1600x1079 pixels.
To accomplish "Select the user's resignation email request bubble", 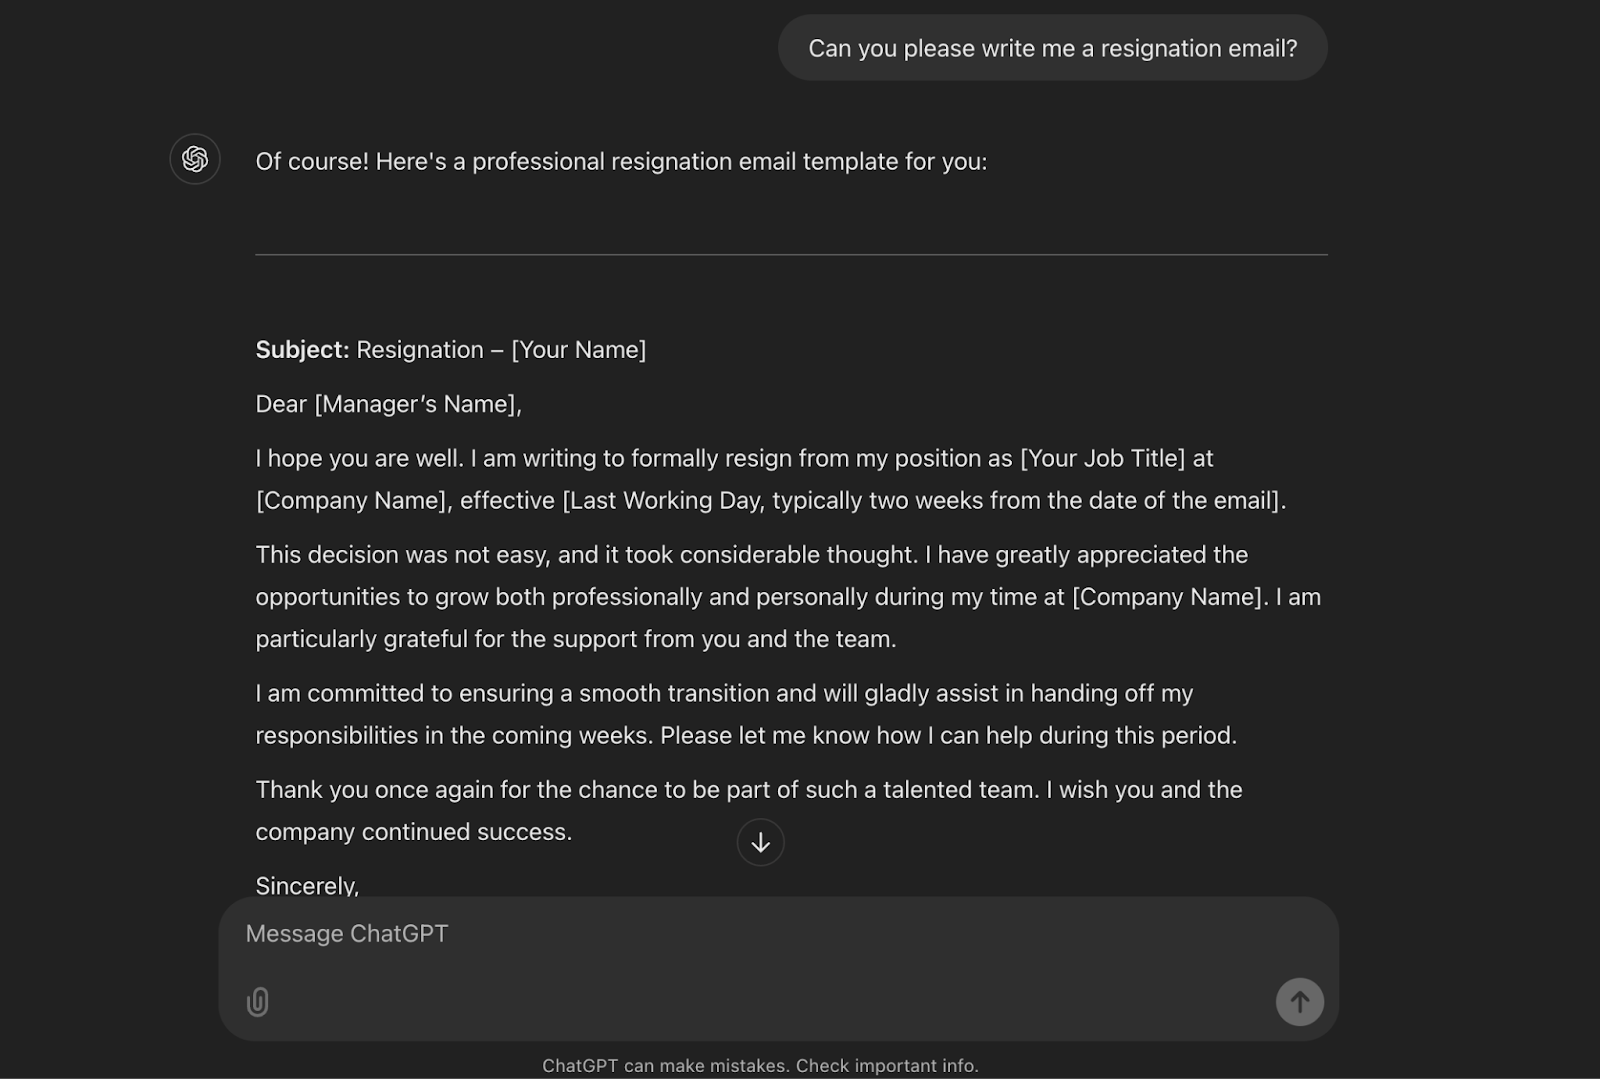I will 1052,47.
